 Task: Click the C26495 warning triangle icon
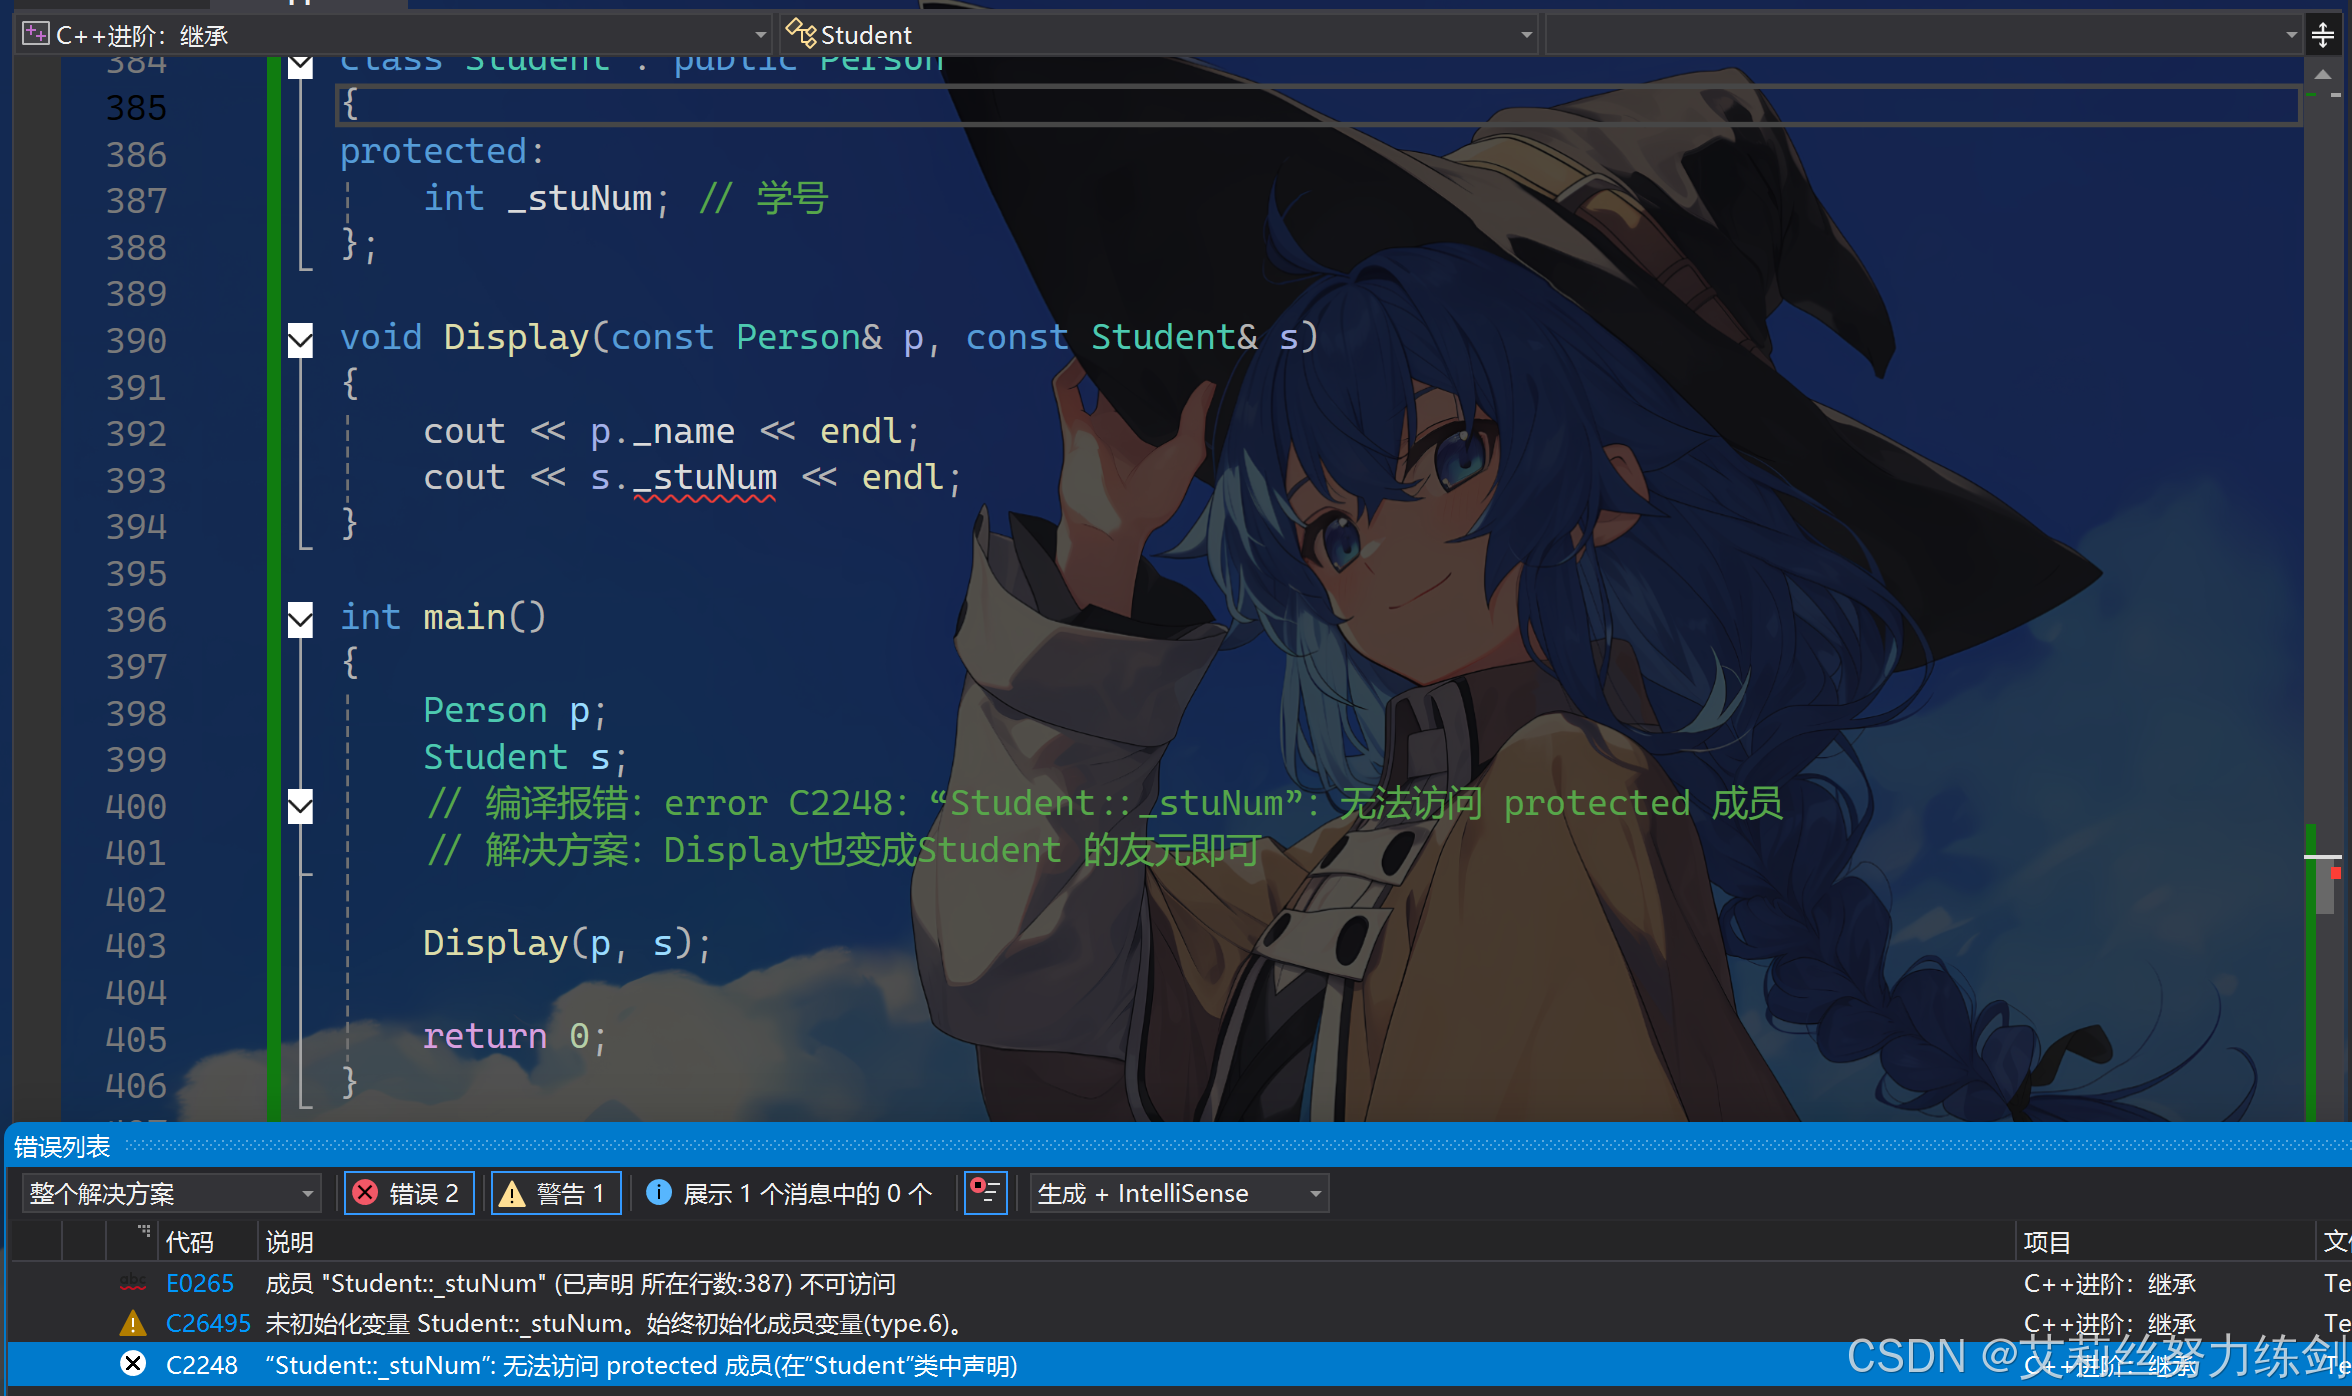pos(133,1323)
